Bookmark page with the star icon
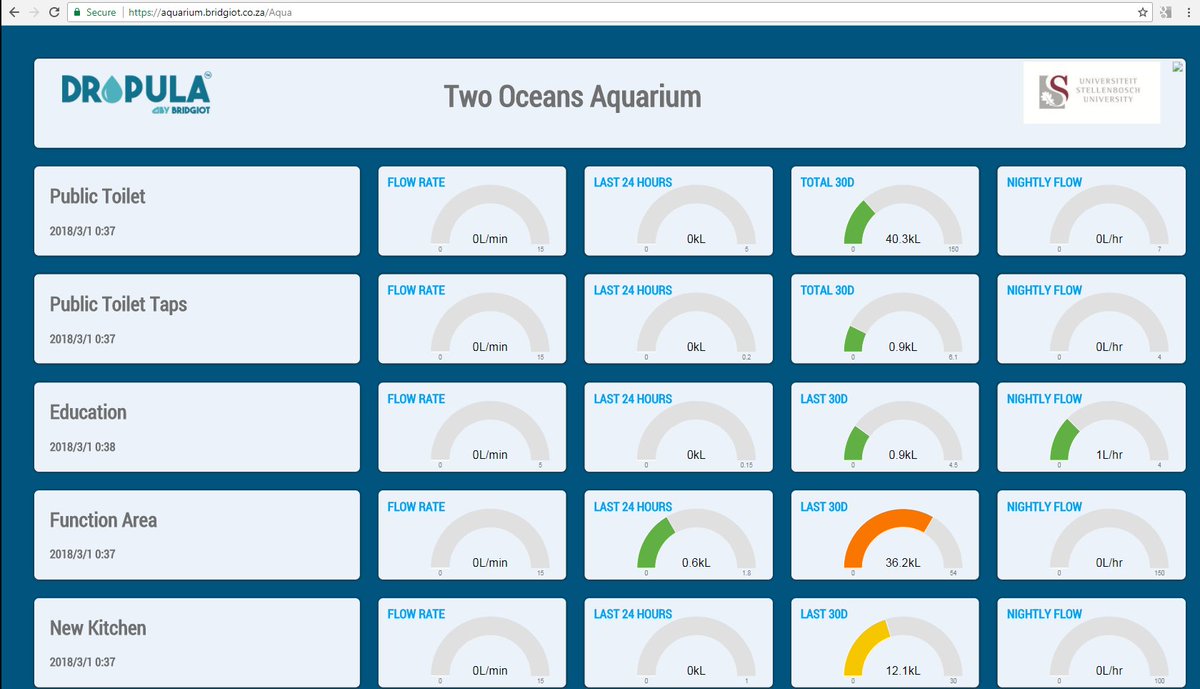Image resolution: width=1200 pixels, height=689 pixels. 1142,13
